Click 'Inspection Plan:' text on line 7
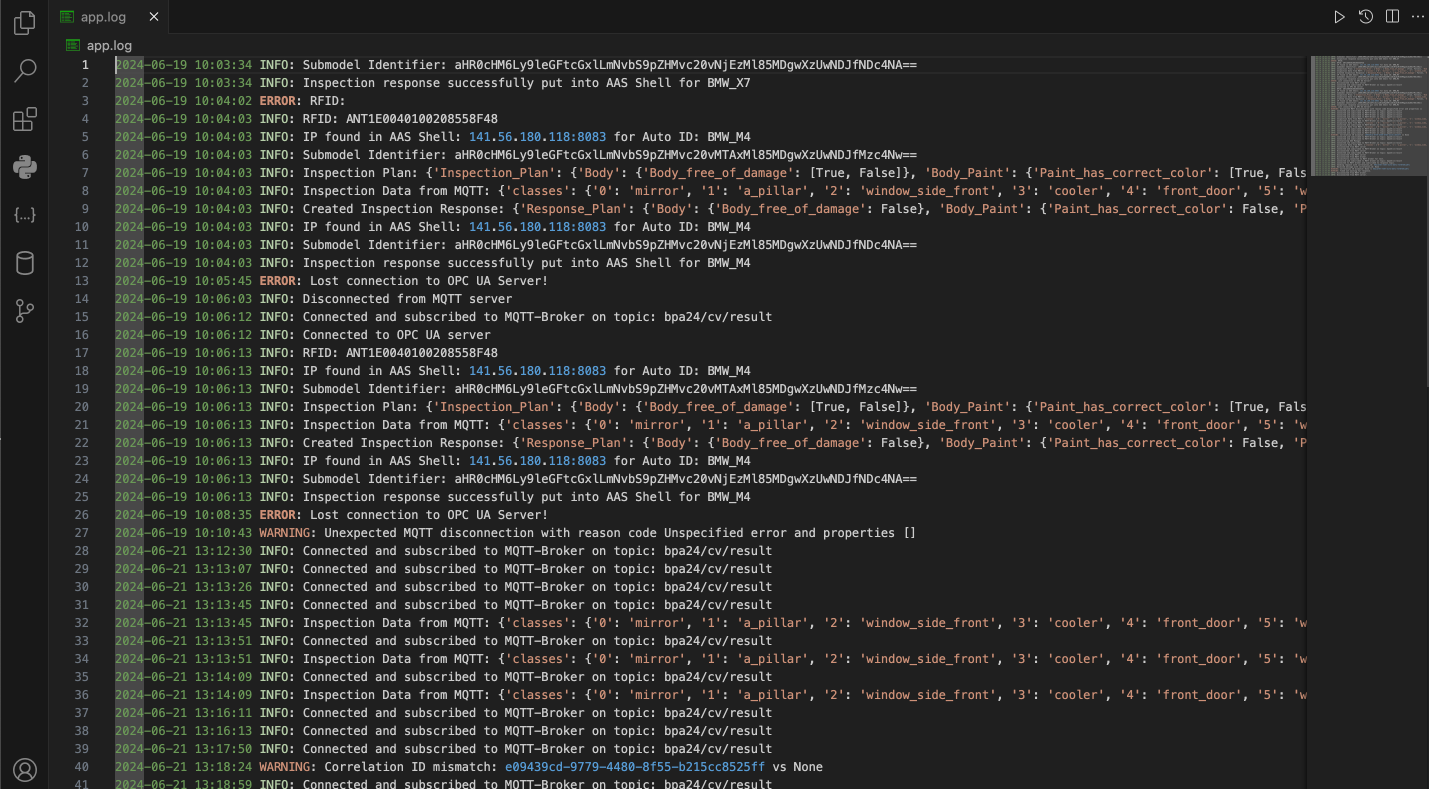Image resolution: width=1429 pixels, height=789 pixels. [360, 173]
